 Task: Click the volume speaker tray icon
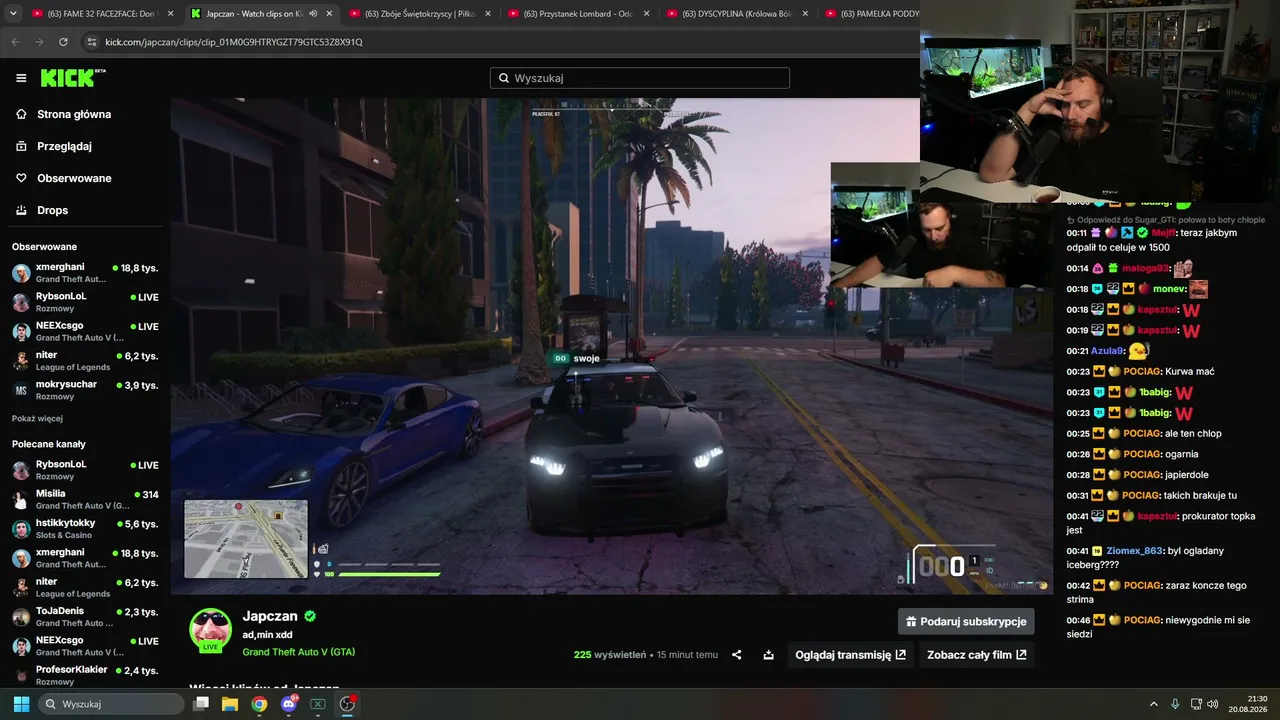[x=1213, y=704]
